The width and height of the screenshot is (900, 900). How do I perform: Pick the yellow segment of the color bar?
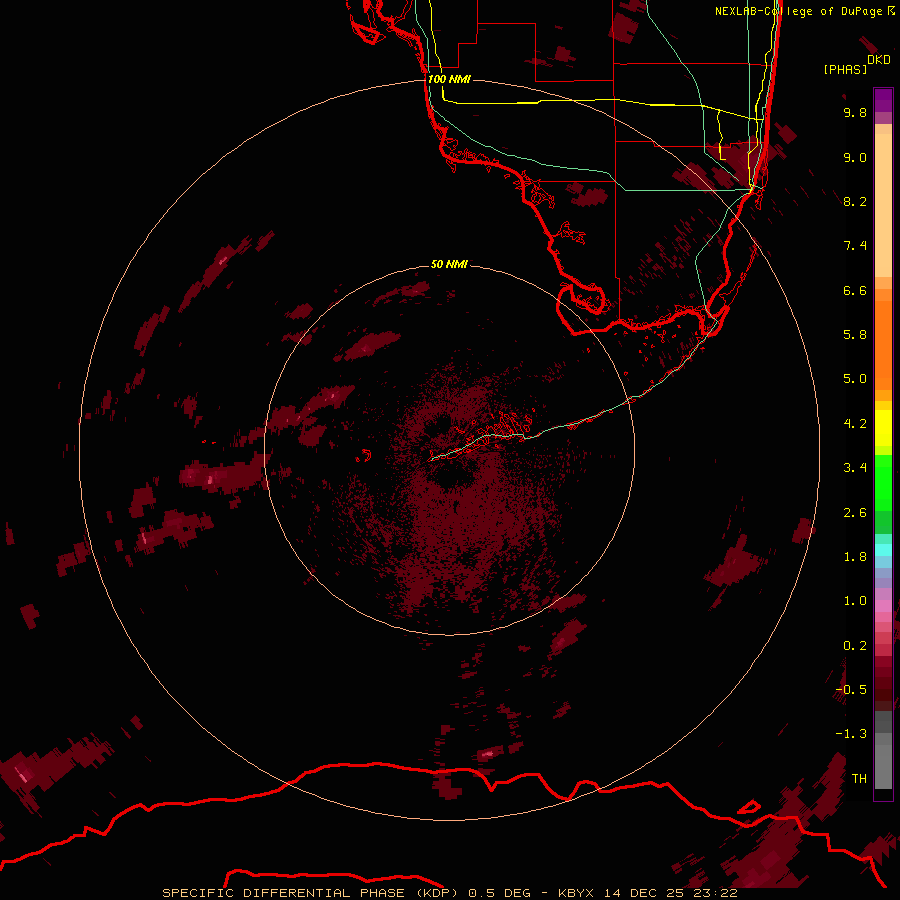pos(883,428)
